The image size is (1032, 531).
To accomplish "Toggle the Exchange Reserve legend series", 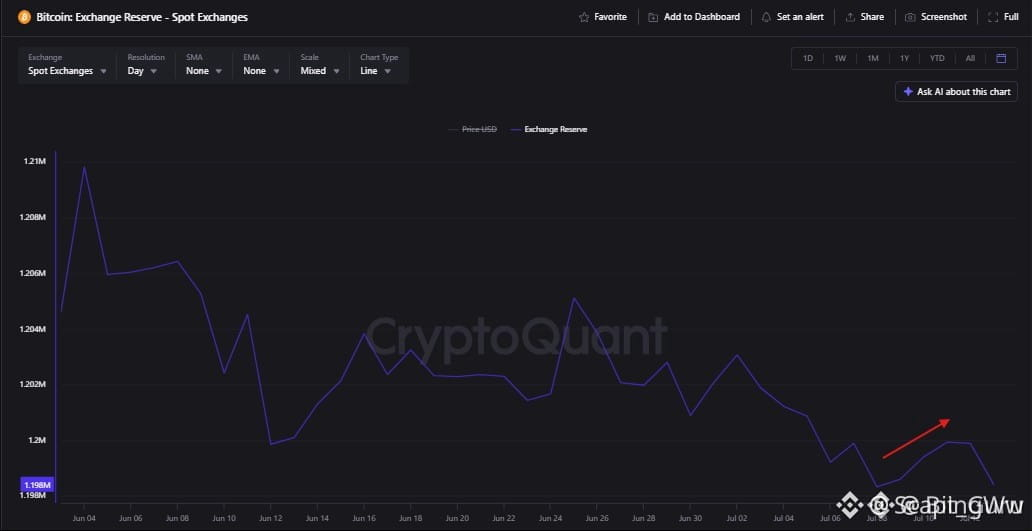I will (549, 130).
